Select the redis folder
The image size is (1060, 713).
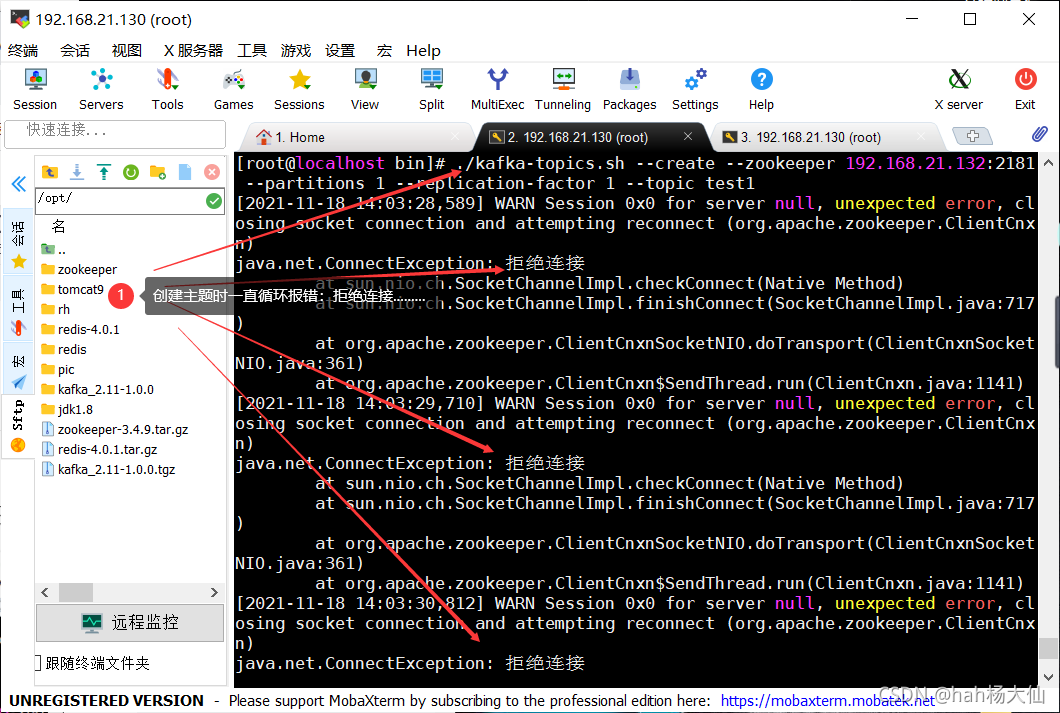click(64, 349)
